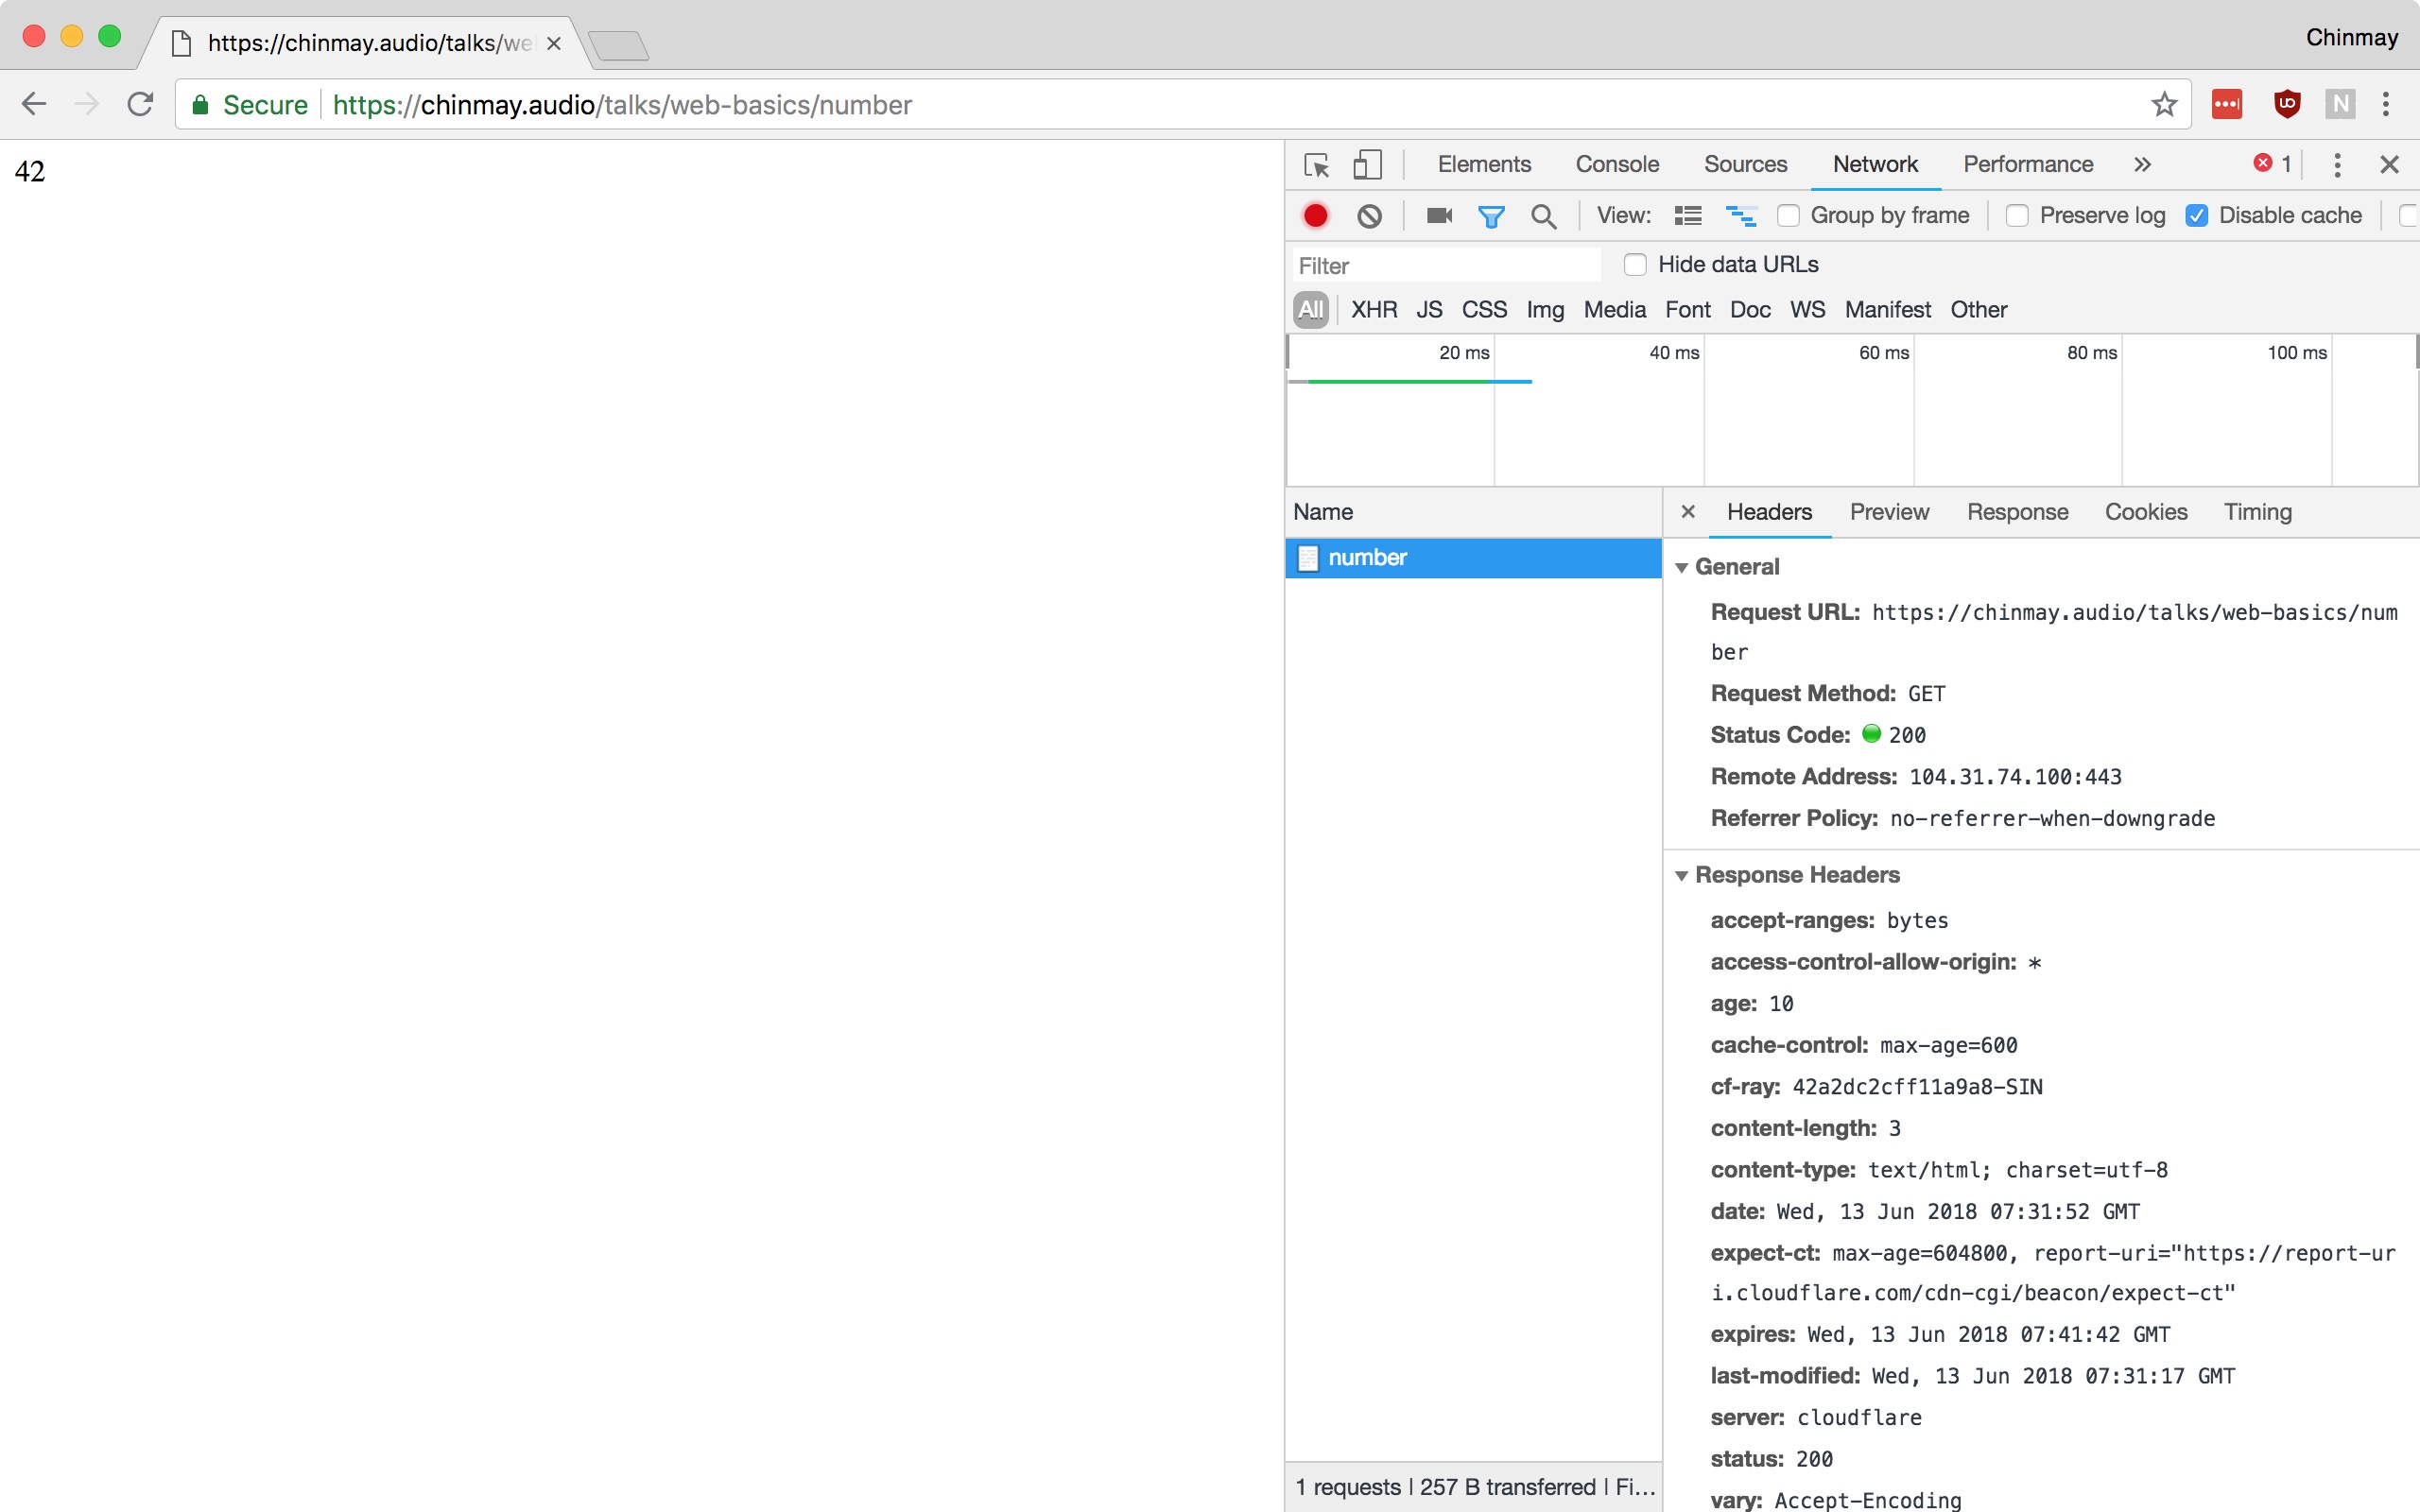Switch to the Console tab

click(x=1616, y=164)
